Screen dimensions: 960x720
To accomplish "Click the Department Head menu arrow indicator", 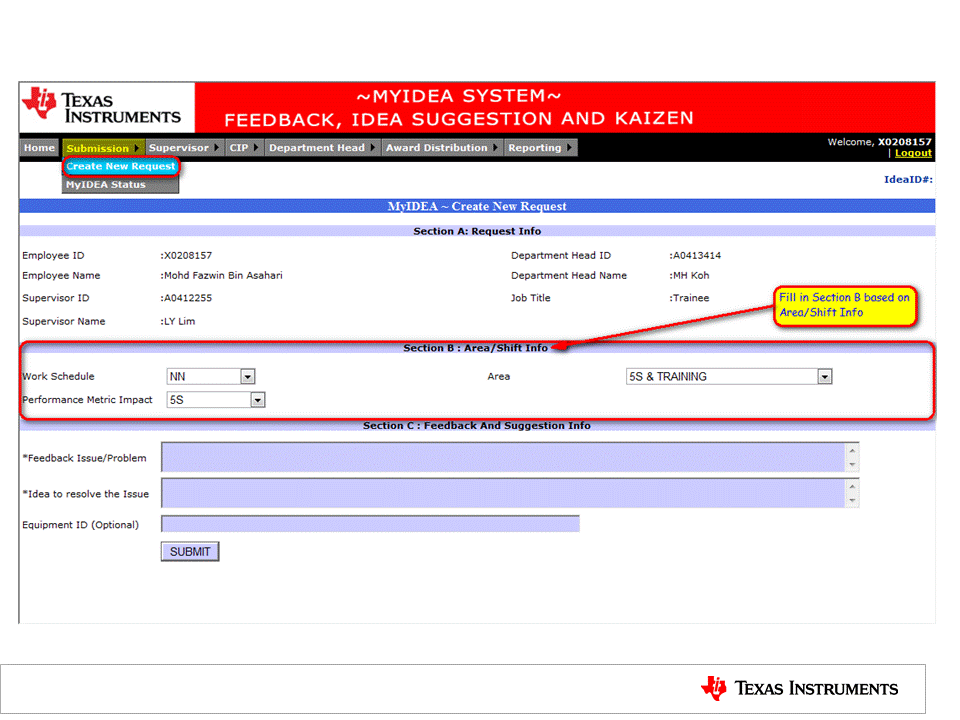I will (372, 148).
